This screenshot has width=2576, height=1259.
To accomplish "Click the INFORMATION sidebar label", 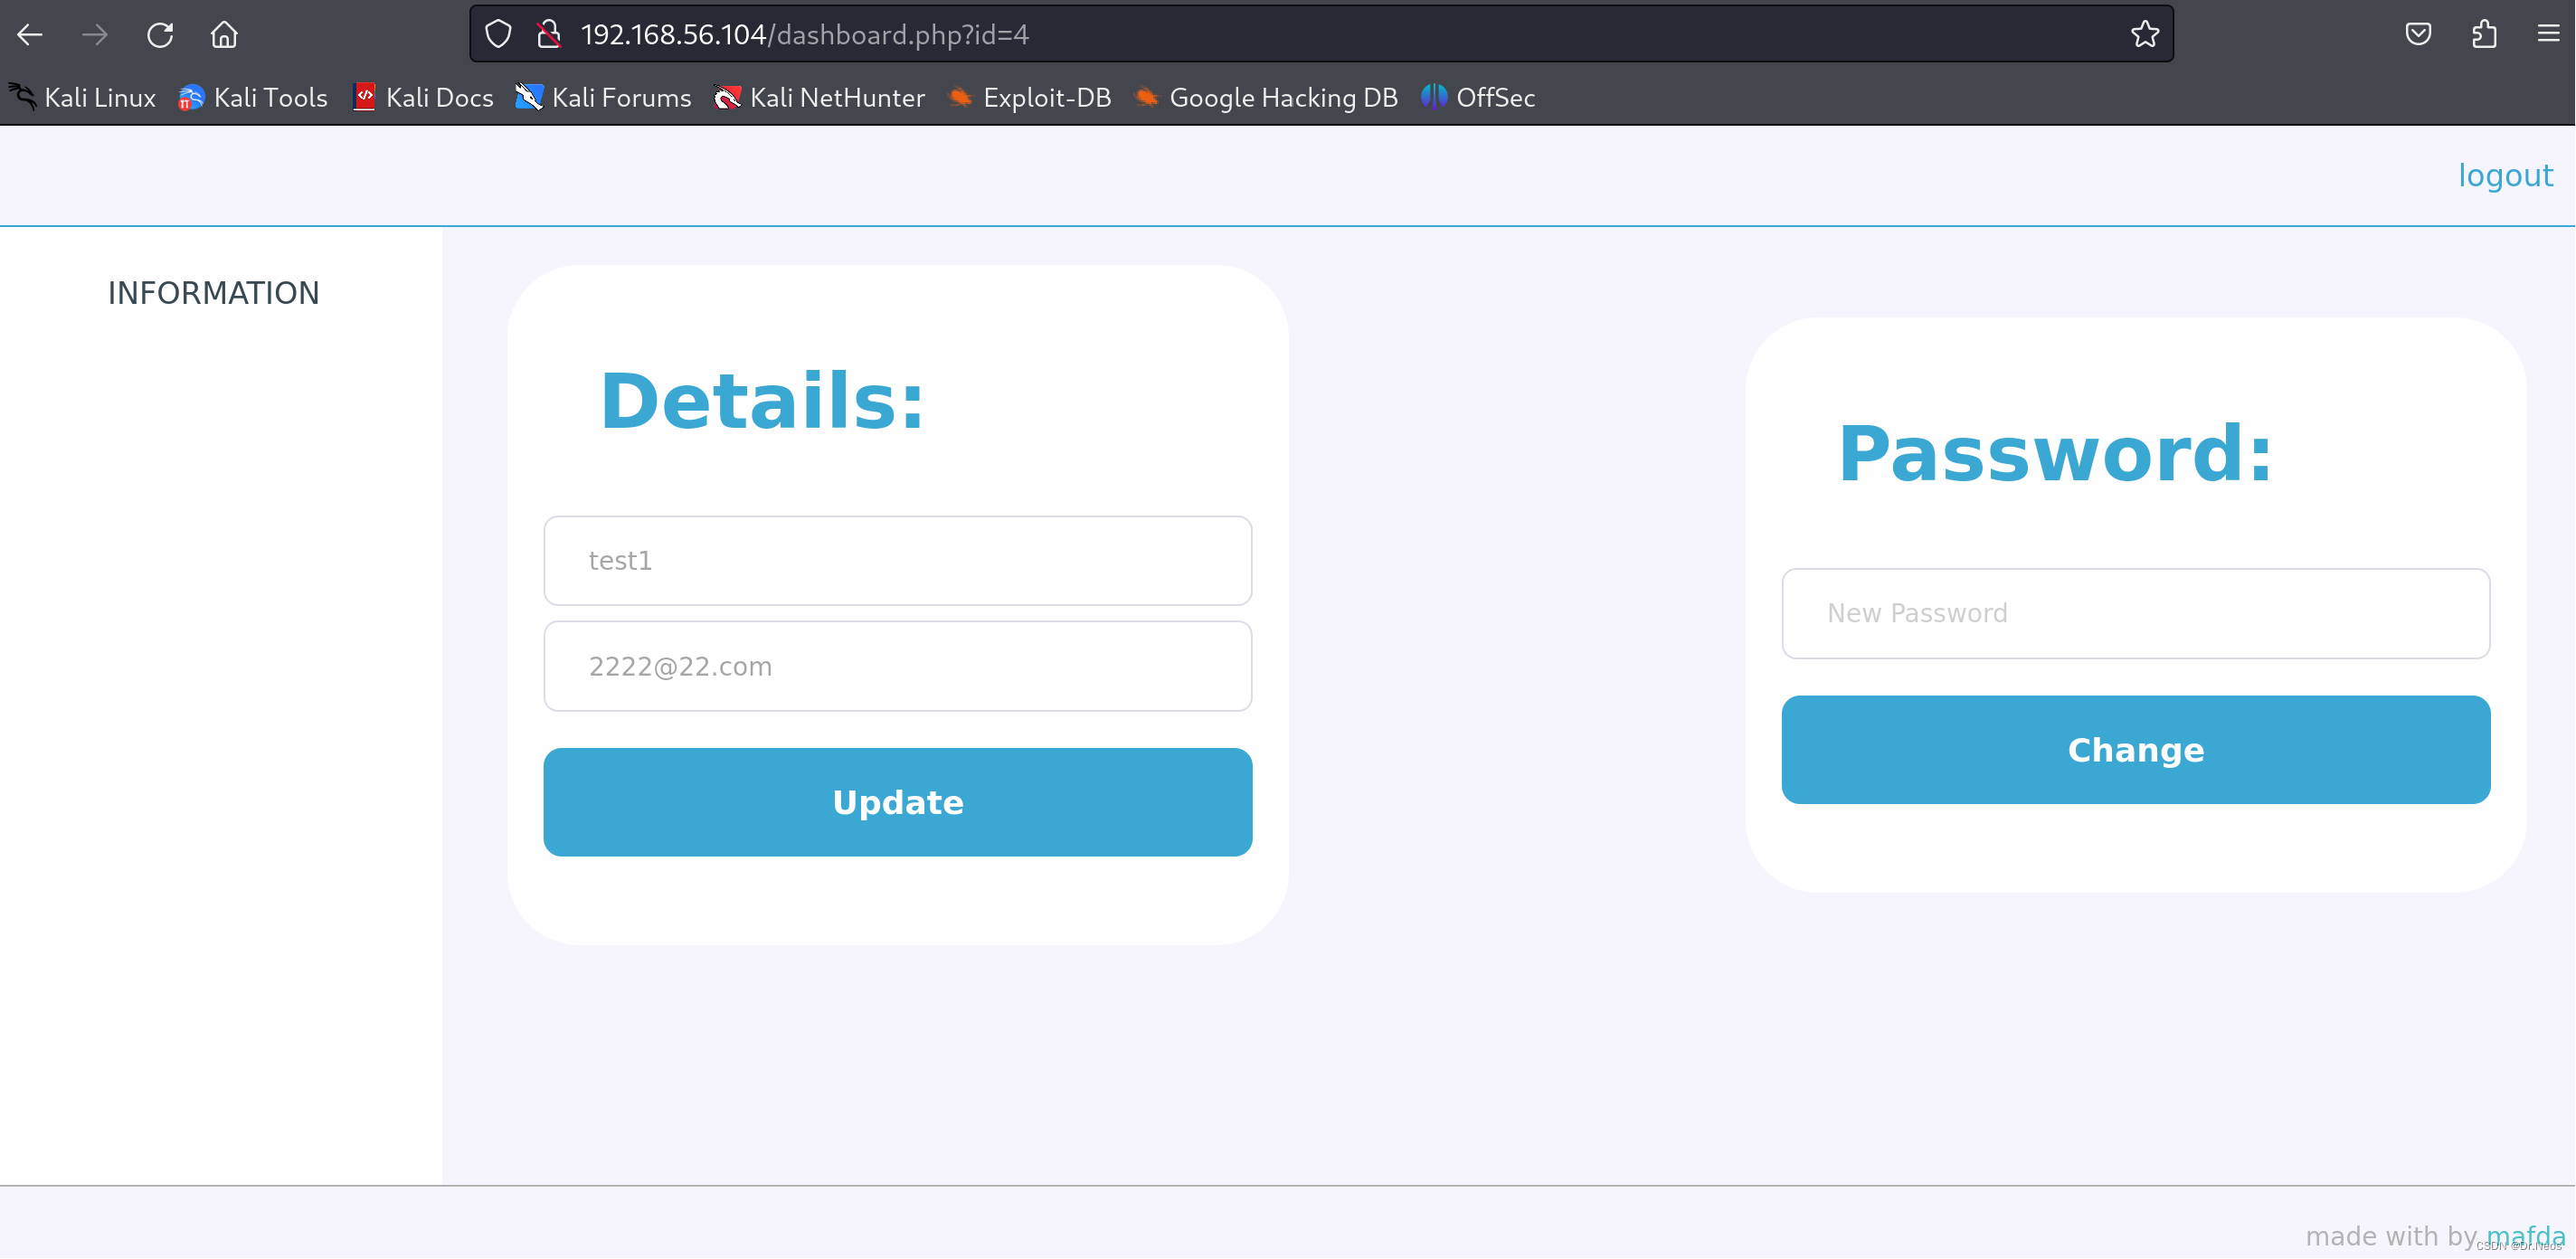I will click(213, 292).
